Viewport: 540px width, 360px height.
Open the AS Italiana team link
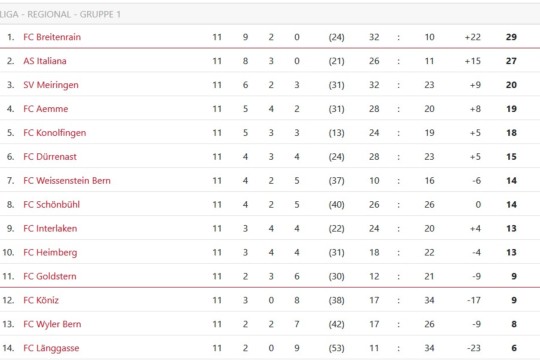coord(45,61)
